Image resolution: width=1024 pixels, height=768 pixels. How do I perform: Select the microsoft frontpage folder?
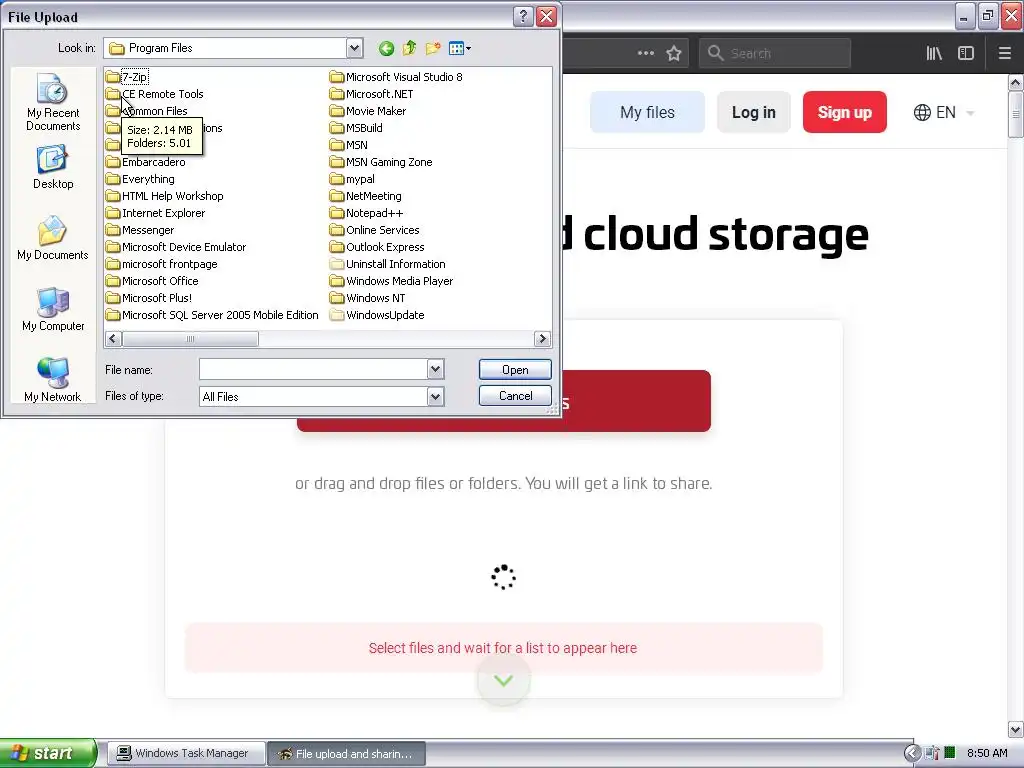[x=162, y=264]
